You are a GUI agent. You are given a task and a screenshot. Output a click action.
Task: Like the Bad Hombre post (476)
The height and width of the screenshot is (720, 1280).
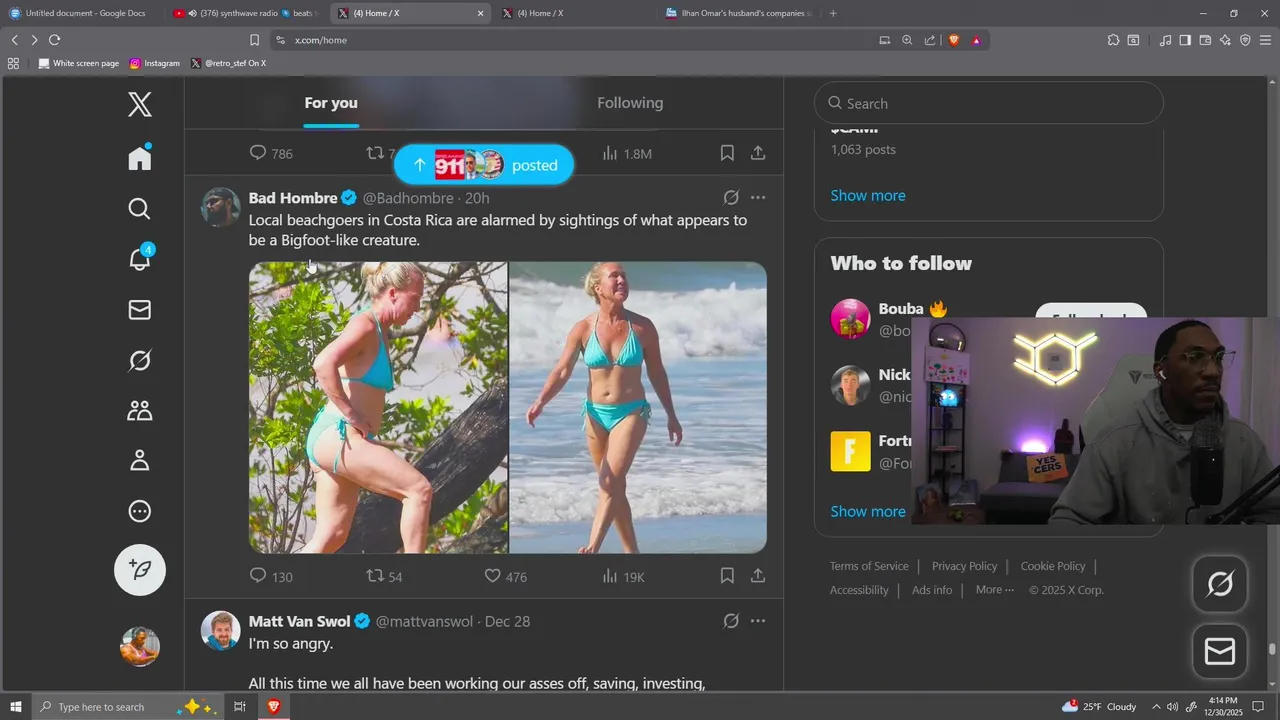click(x=505, y=576)
